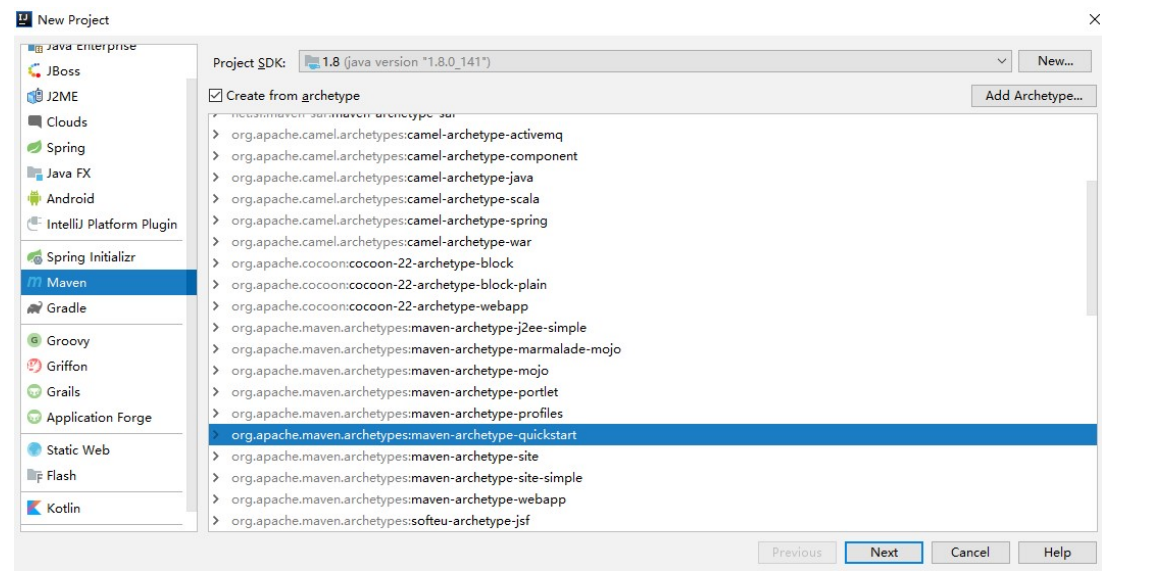Viewport: 1154px width, 581px height.
Task: Click the Clouds icon in sidebar
Action: pos(35,122)
